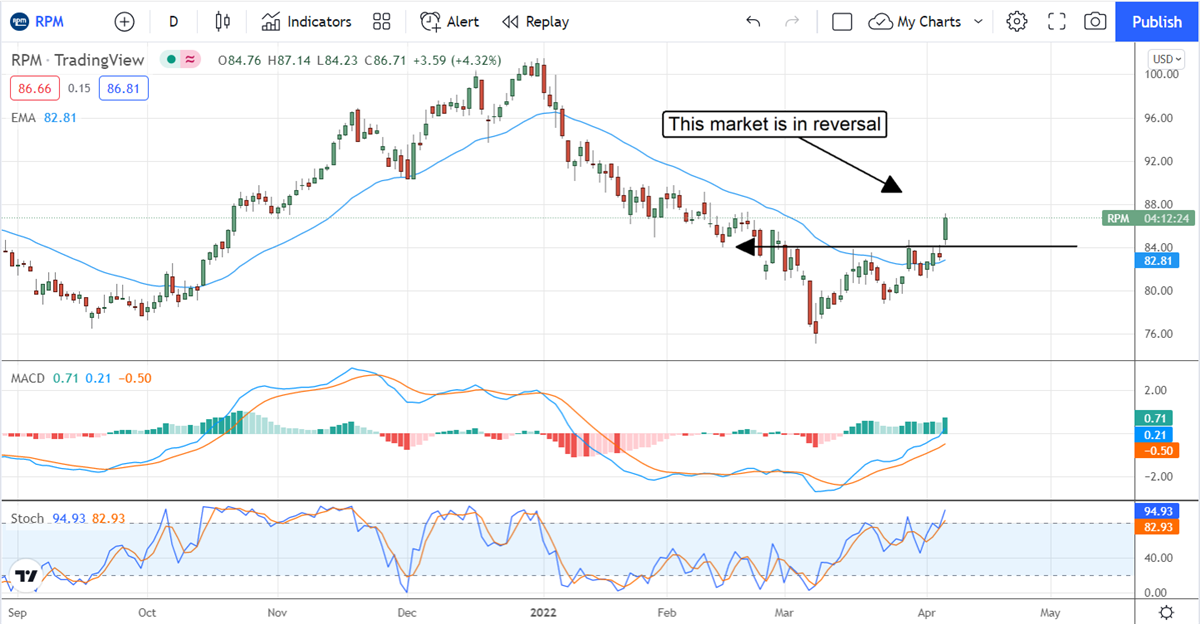Click the 86.66 sell price box
This screenshot has height=624, width=1200.
tap(35, 89)
